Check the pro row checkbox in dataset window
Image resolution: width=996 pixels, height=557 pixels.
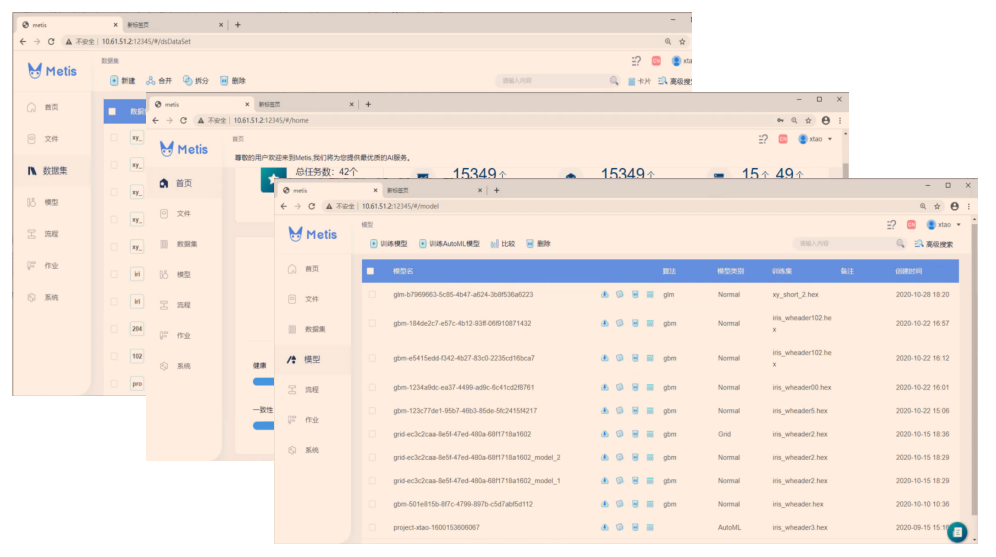click(x=114, y=384)
